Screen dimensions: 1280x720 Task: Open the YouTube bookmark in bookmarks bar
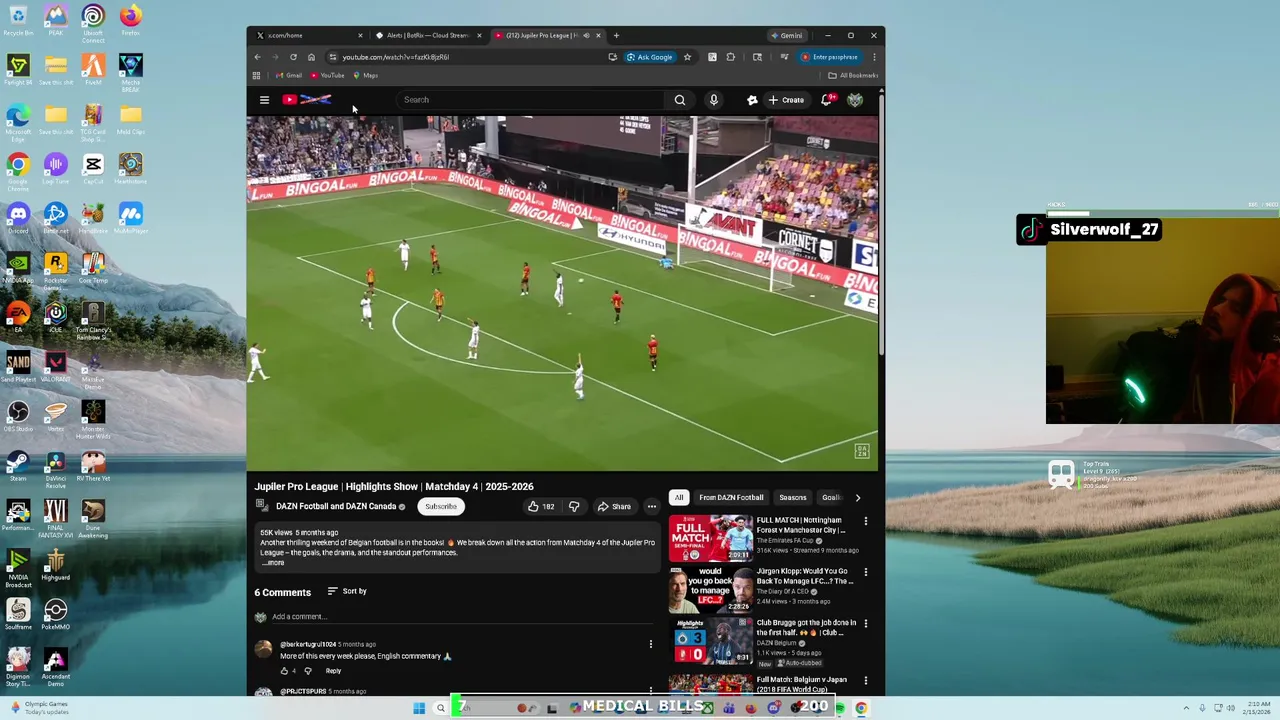click(x=327, y=75)
